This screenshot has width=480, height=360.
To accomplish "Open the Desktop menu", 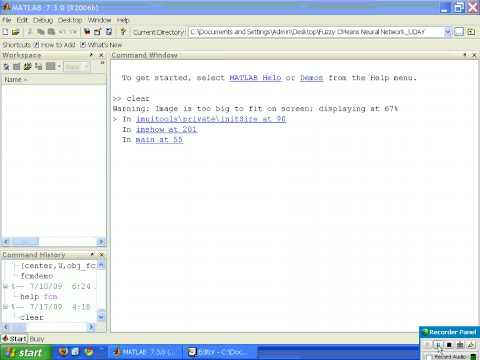I will click(70, 20).
